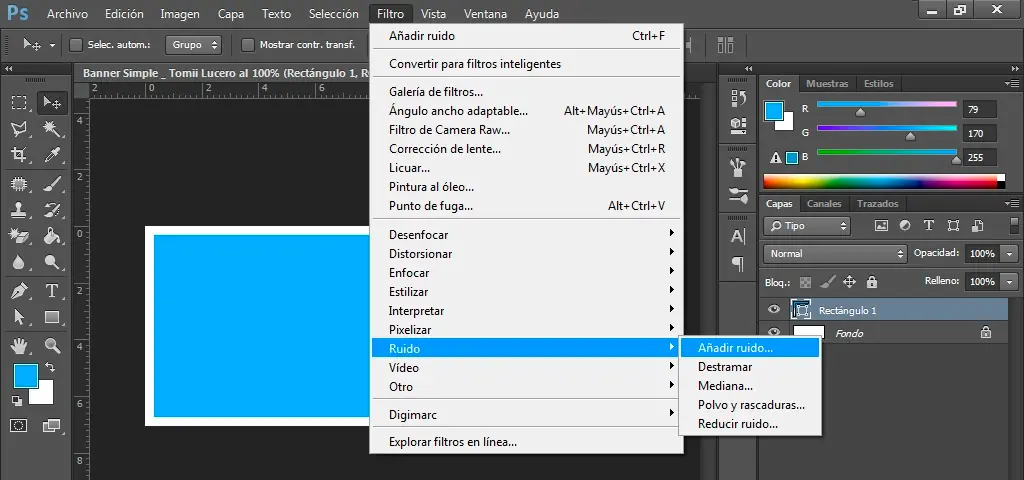Select the Horizontal Type tool
The image size is (1024, 480).
[x=52, y=291]
